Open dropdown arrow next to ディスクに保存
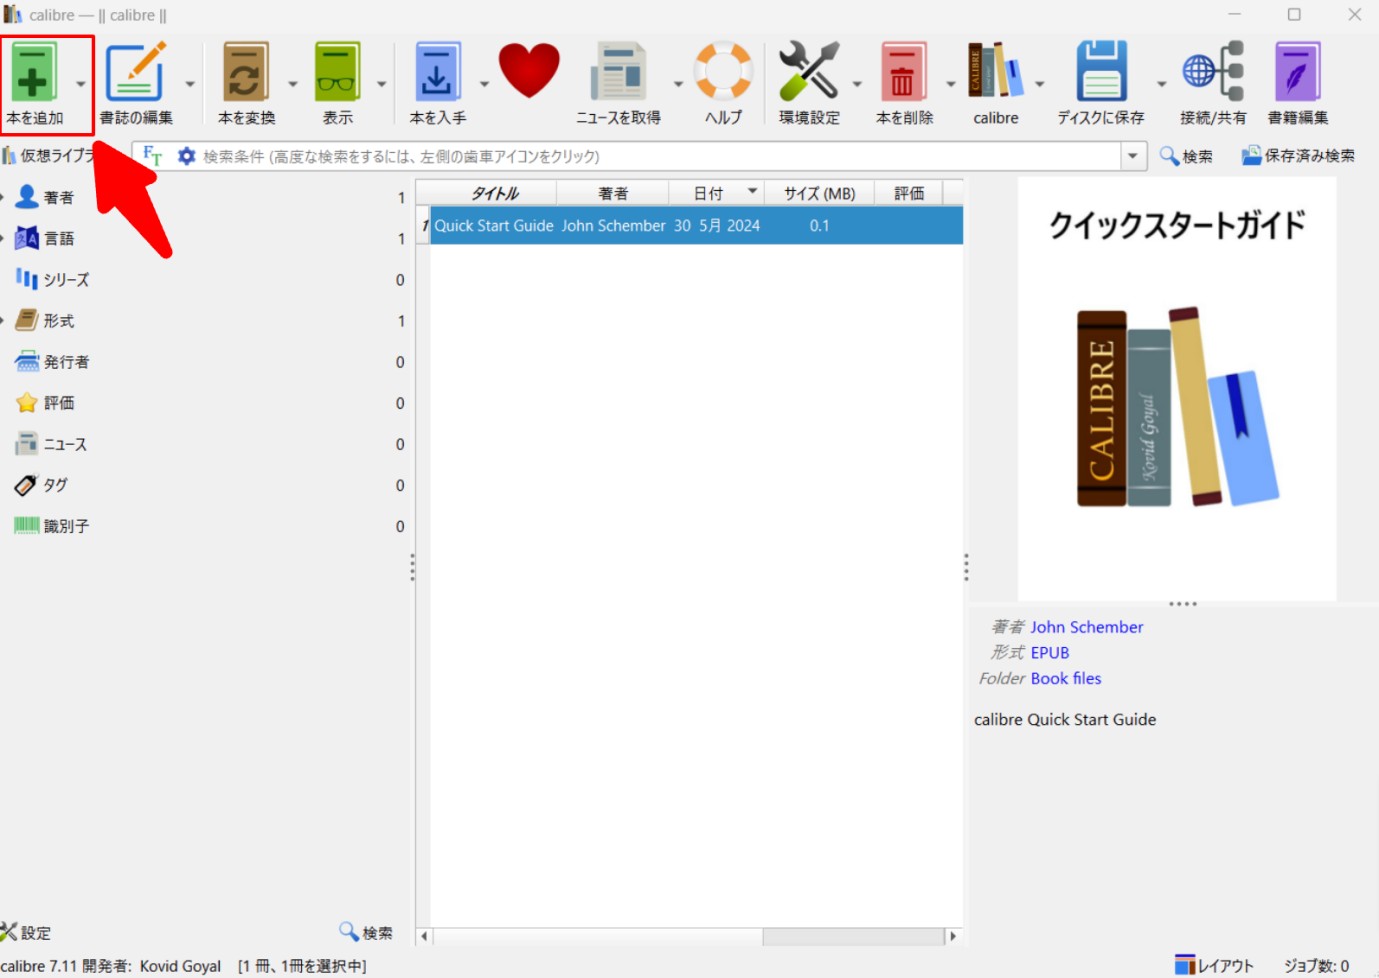 pyautogui.click(x=1161, y=84)
